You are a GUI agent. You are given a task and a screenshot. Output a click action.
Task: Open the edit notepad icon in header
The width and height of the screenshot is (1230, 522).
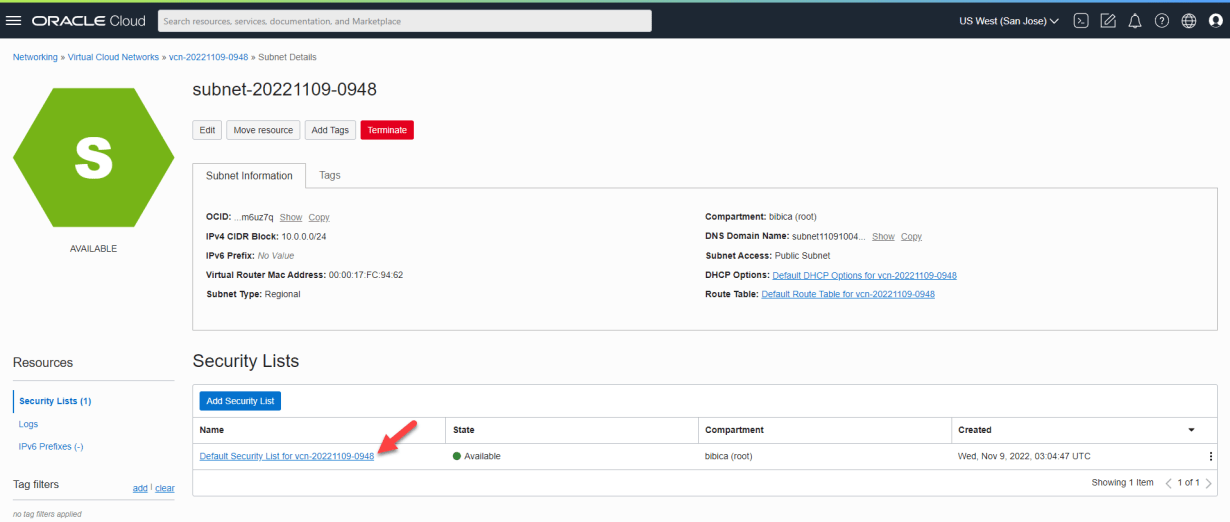click(x=1108, y=21)
